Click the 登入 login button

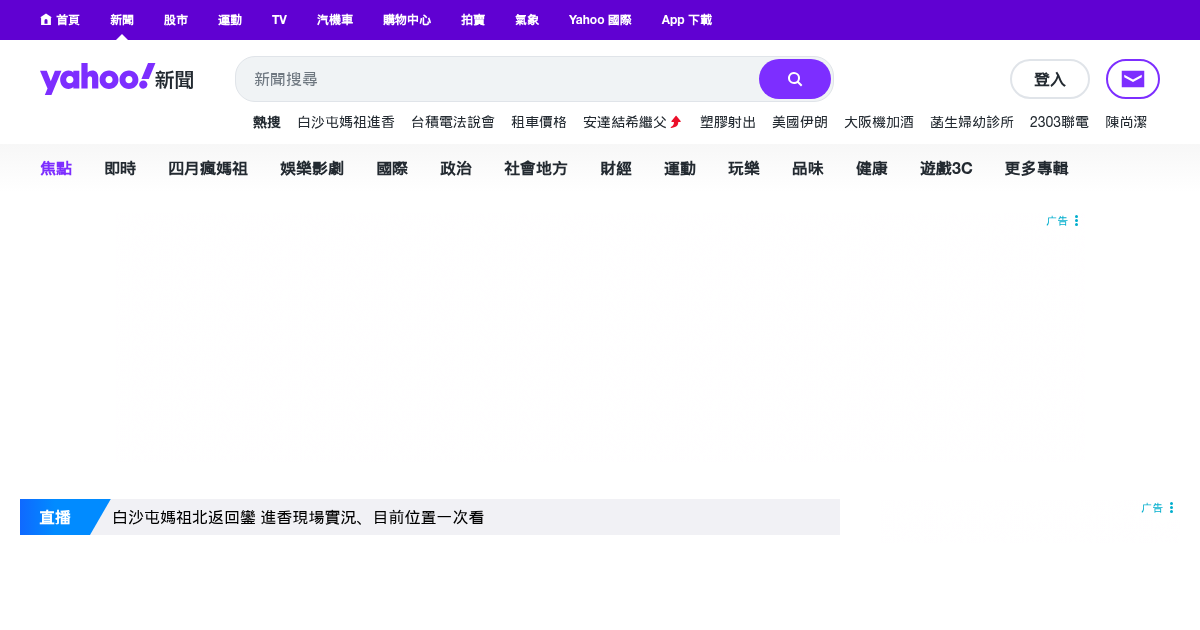pos(1049,79)
